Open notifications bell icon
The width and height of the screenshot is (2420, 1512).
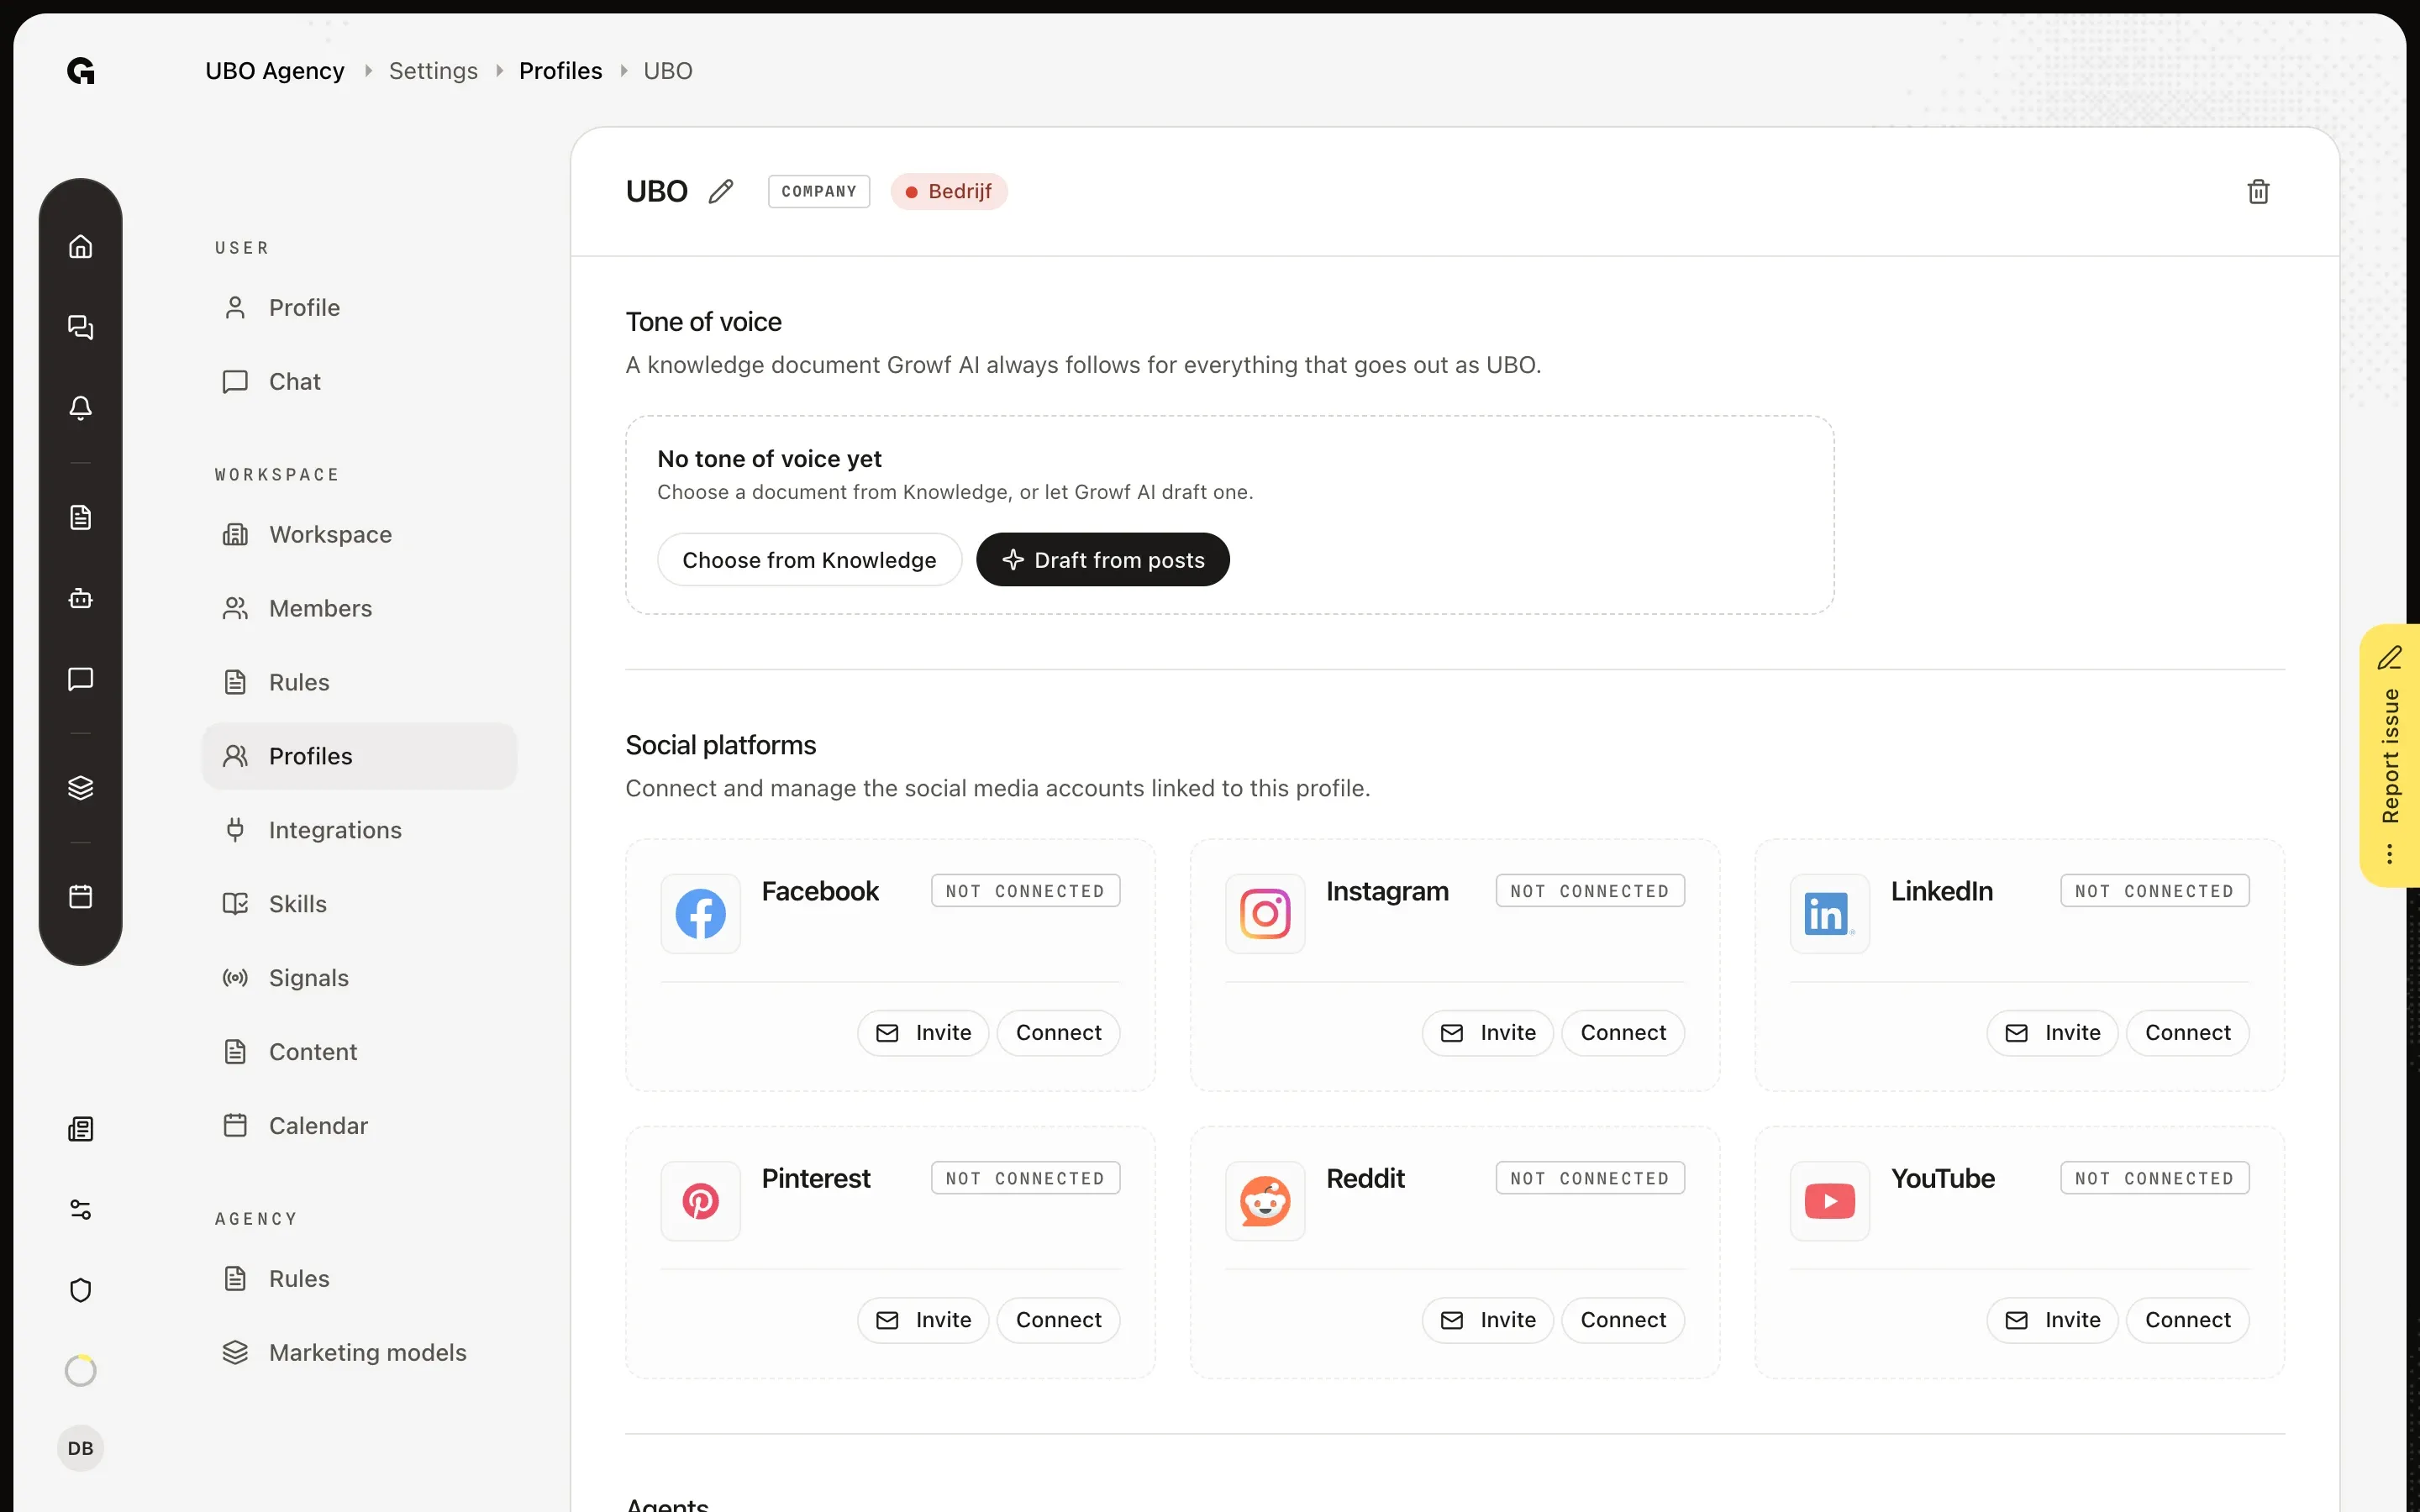coord(80,408)
